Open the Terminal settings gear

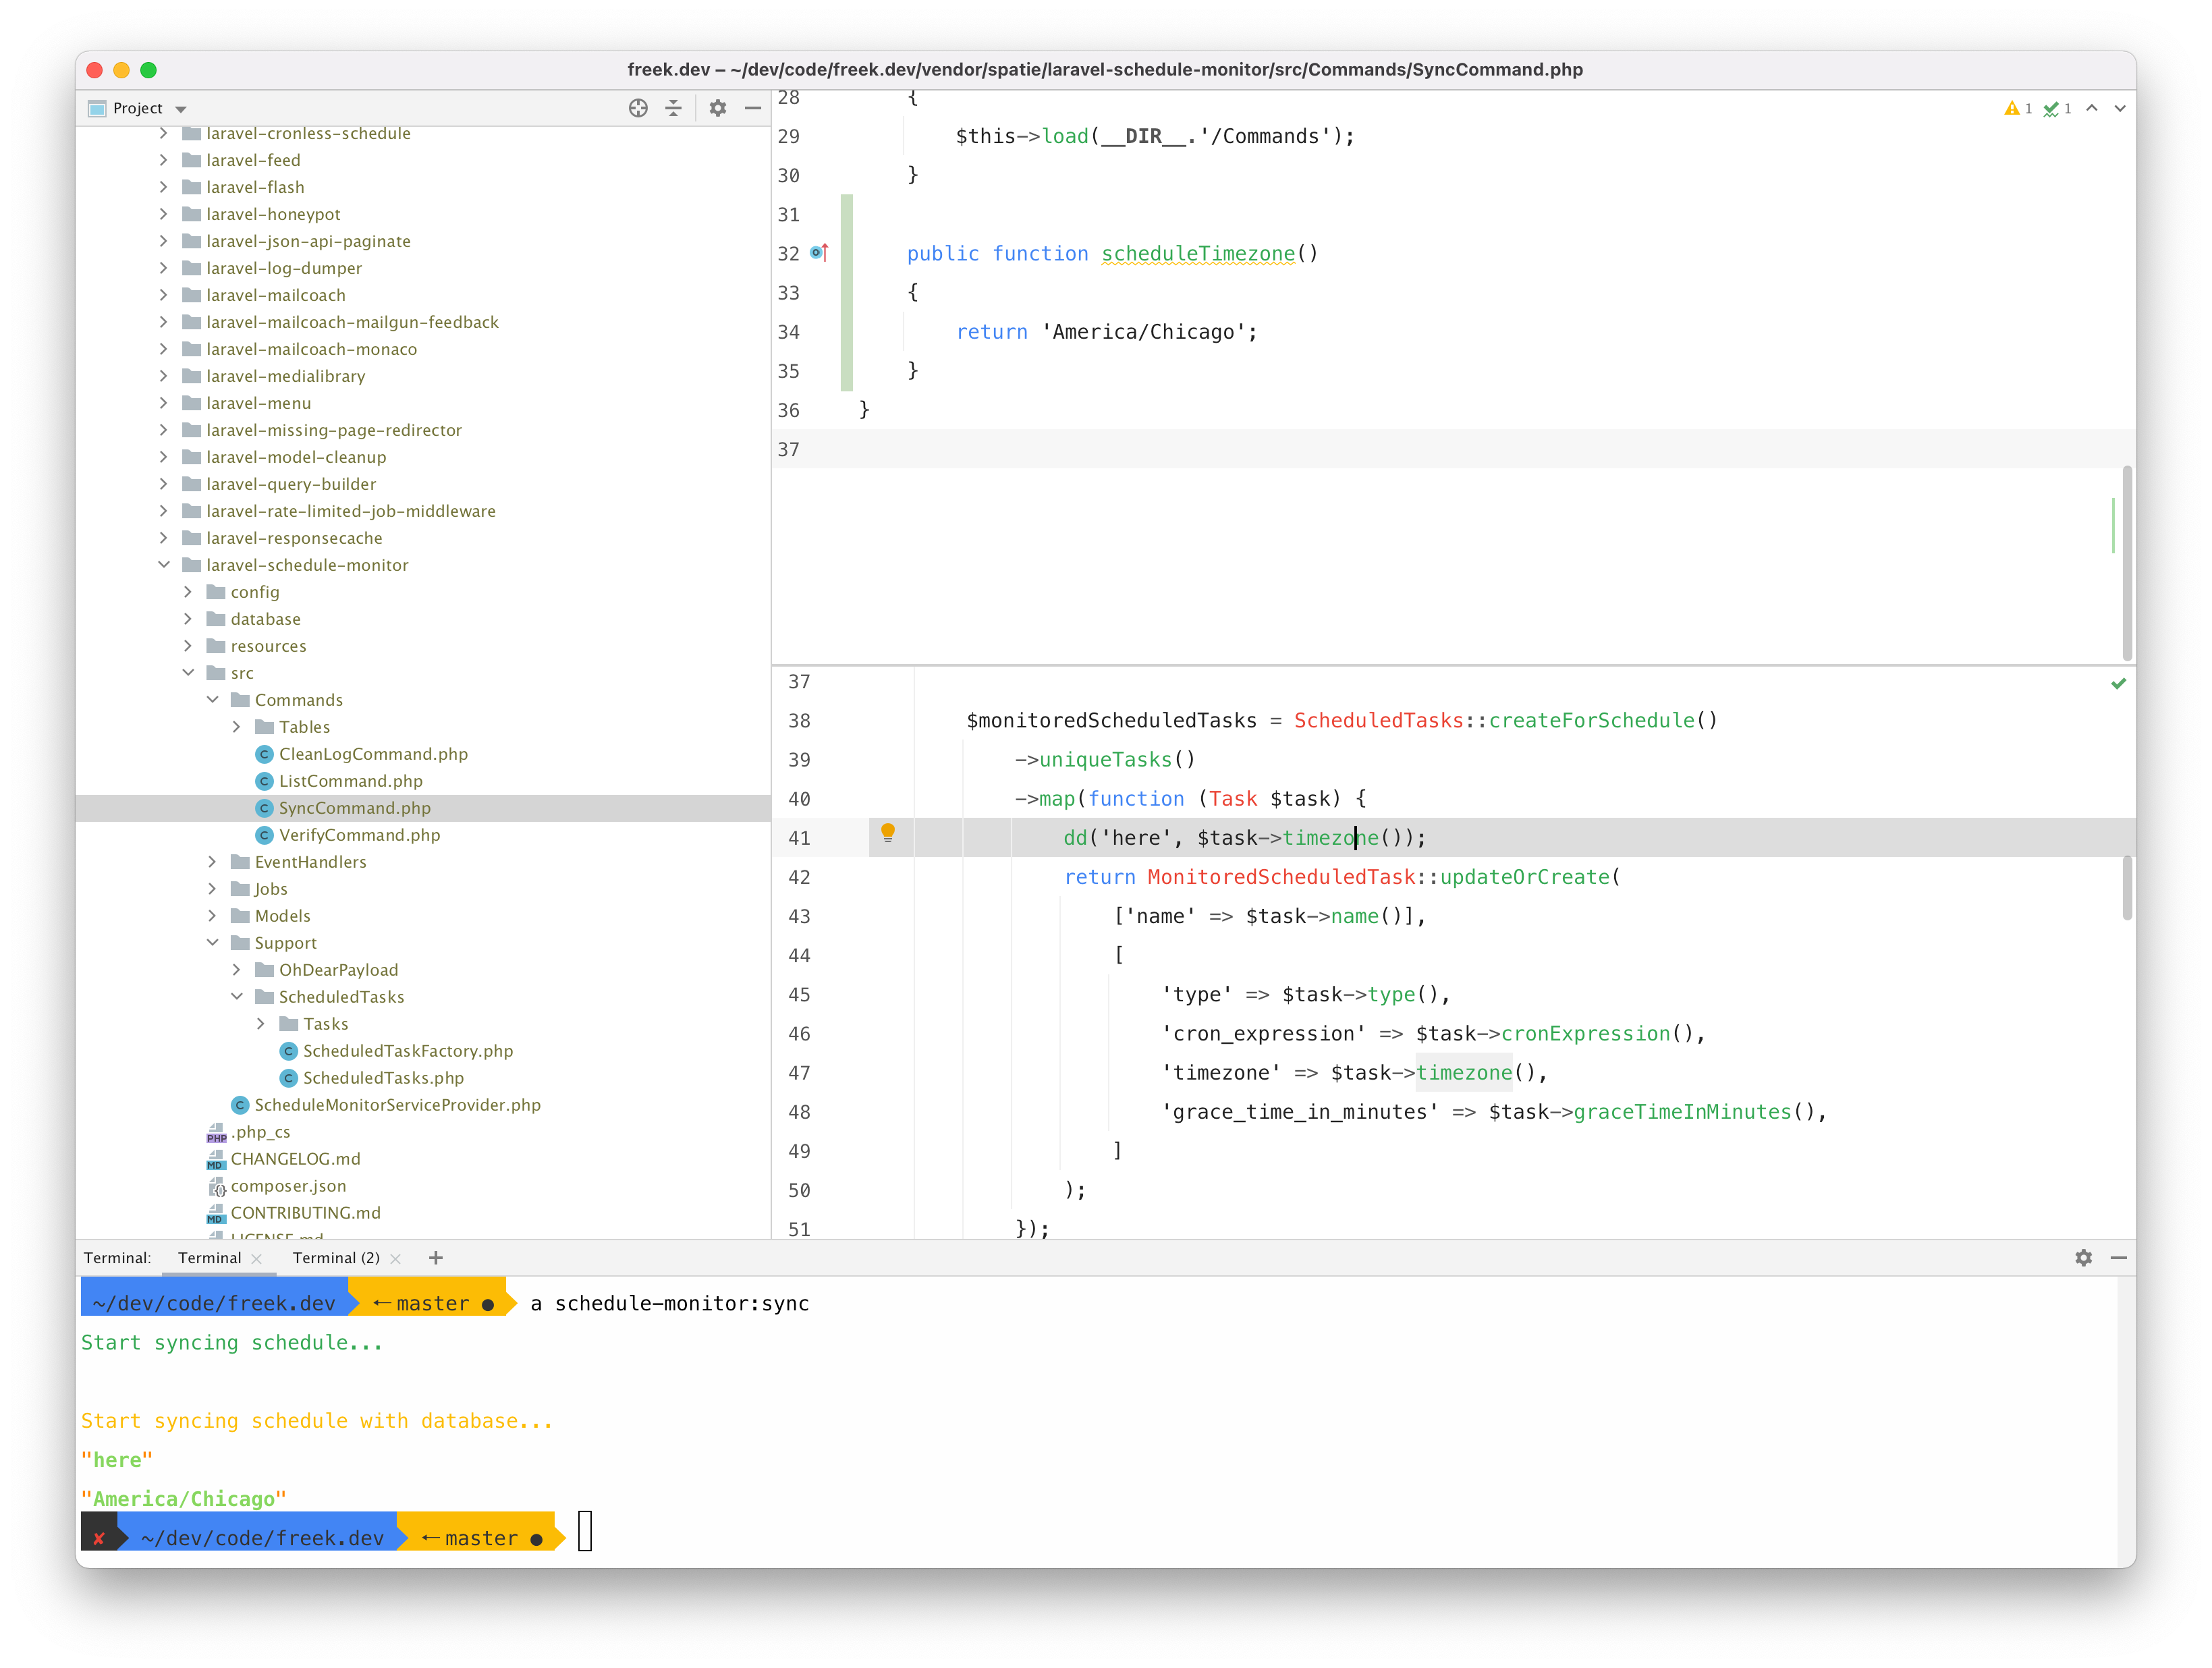tap(2083, 1258)
